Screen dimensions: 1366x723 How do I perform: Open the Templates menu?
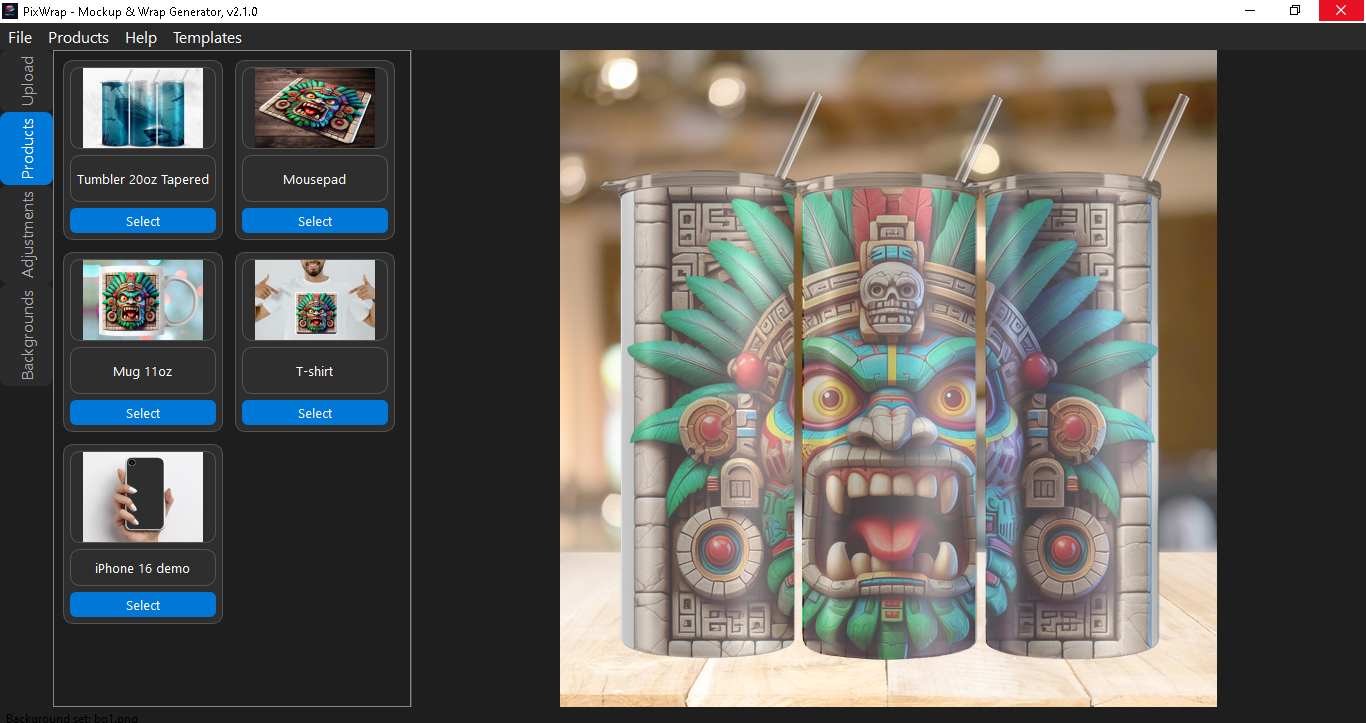(x=207, y=38)
